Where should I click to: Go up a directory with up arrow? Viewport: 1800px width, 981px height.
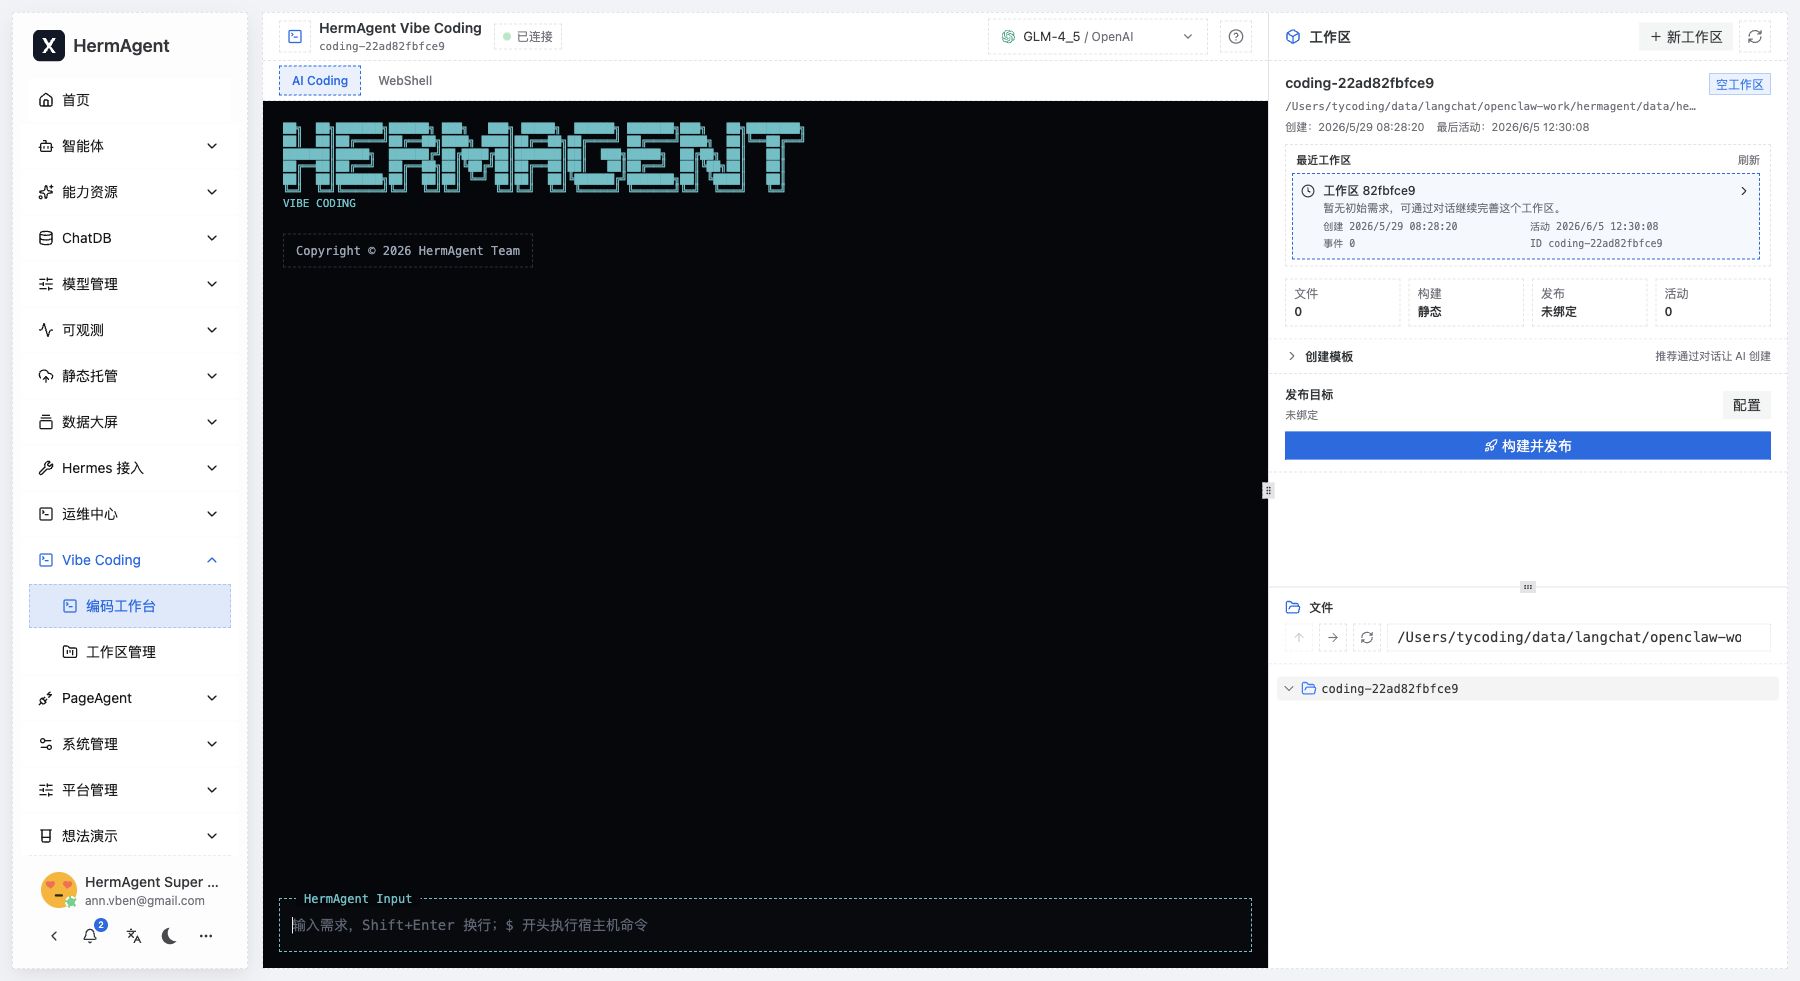1299,637
